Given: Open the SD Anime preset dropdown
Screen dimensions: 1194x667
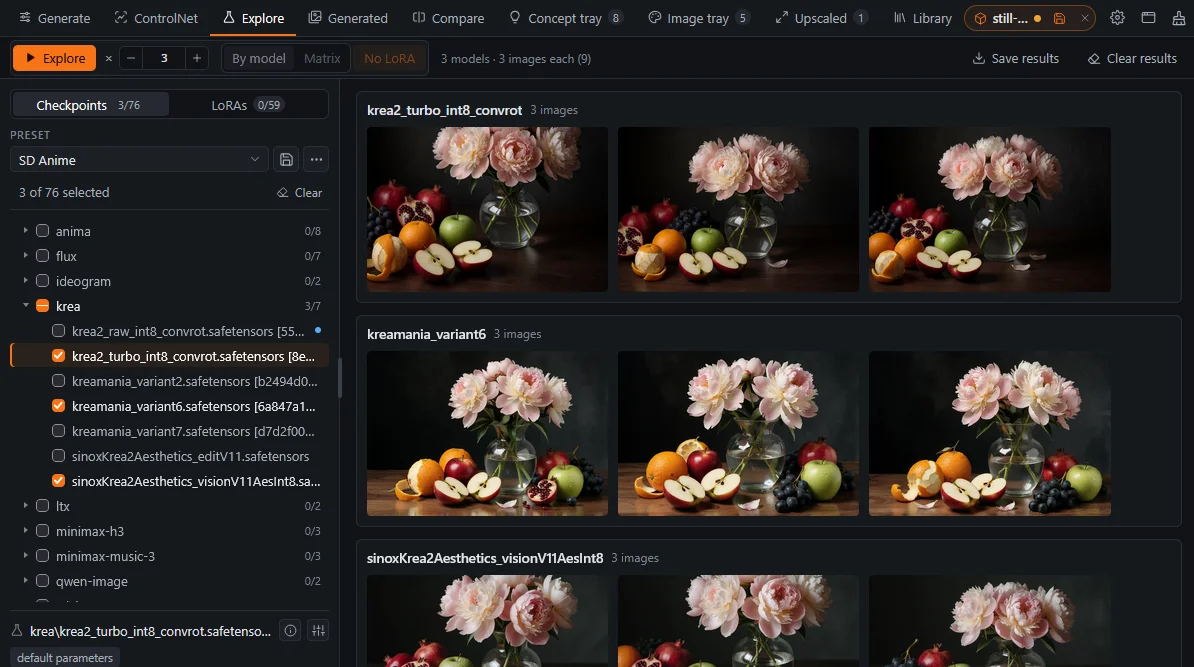Looking at the screenshot, I should tap(139, 160).
